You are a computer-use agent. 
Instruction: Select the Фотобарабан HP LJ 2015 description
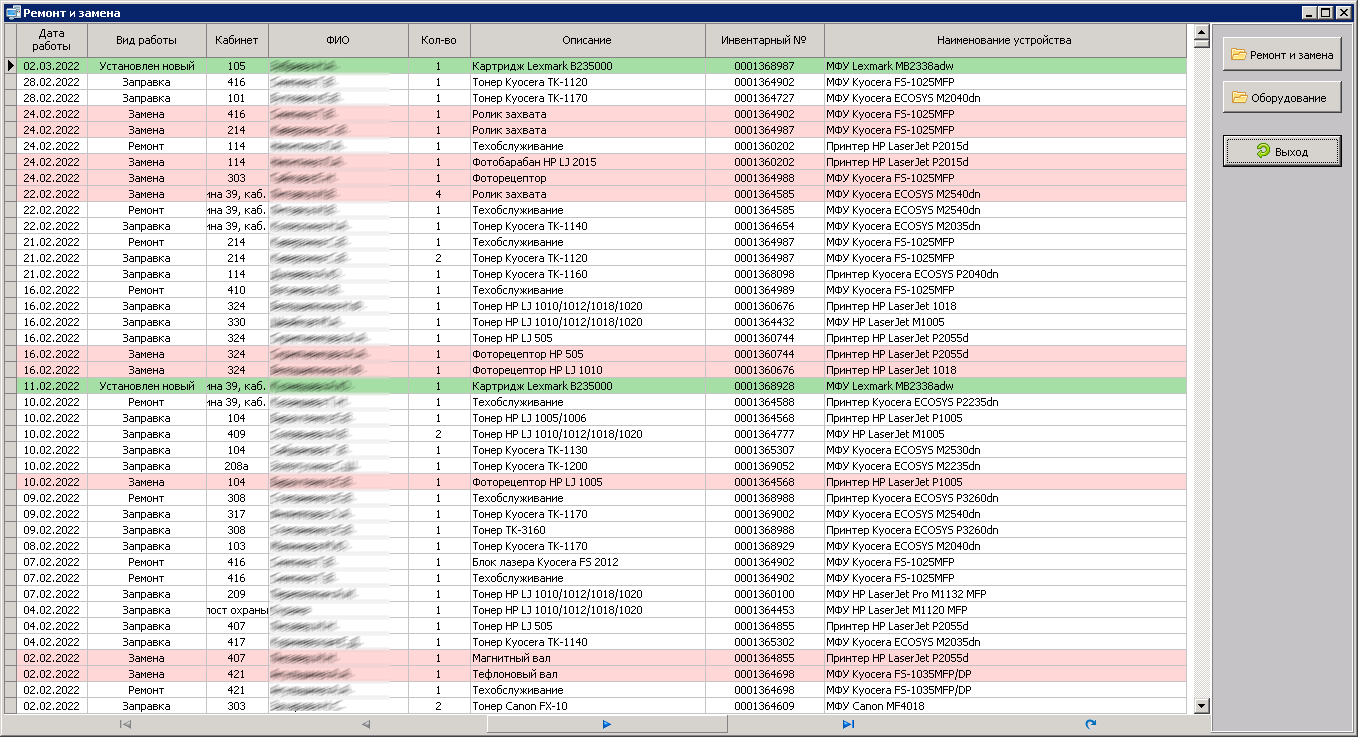587,162
